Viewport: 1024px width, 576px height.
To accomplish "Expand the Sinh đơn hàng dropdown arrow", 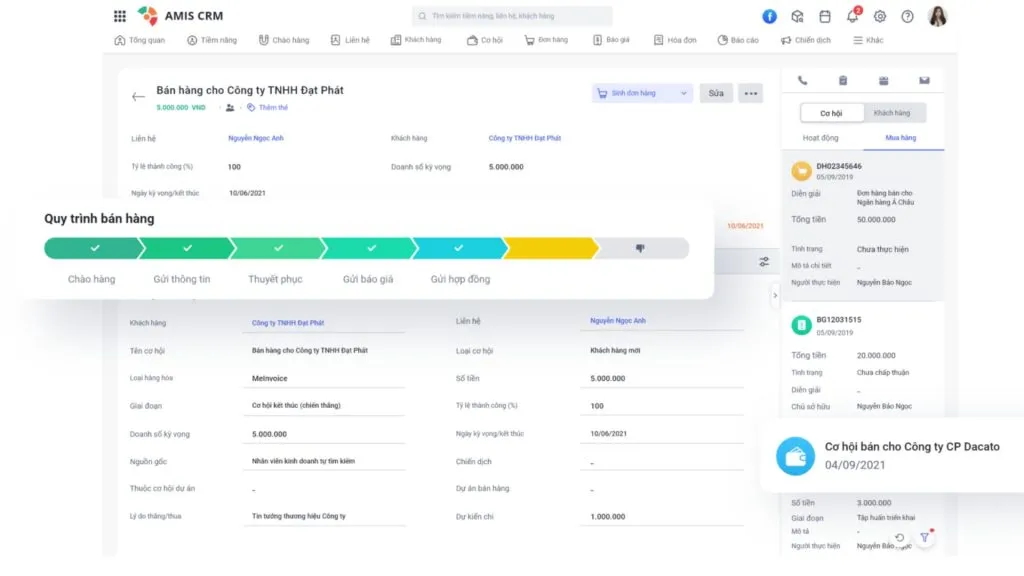I will click(684, 93).
